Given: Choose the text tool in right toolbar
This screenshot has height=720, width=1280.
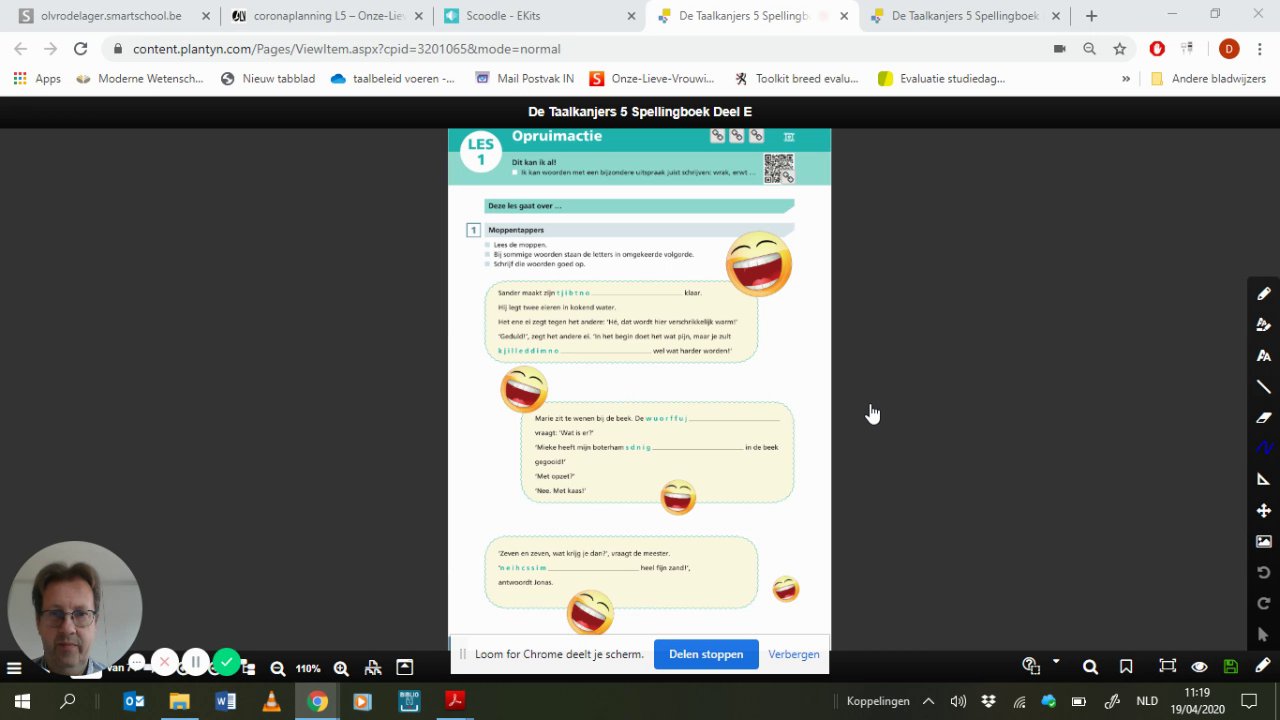Looking at the screenshot, I should pos(1264,356).
